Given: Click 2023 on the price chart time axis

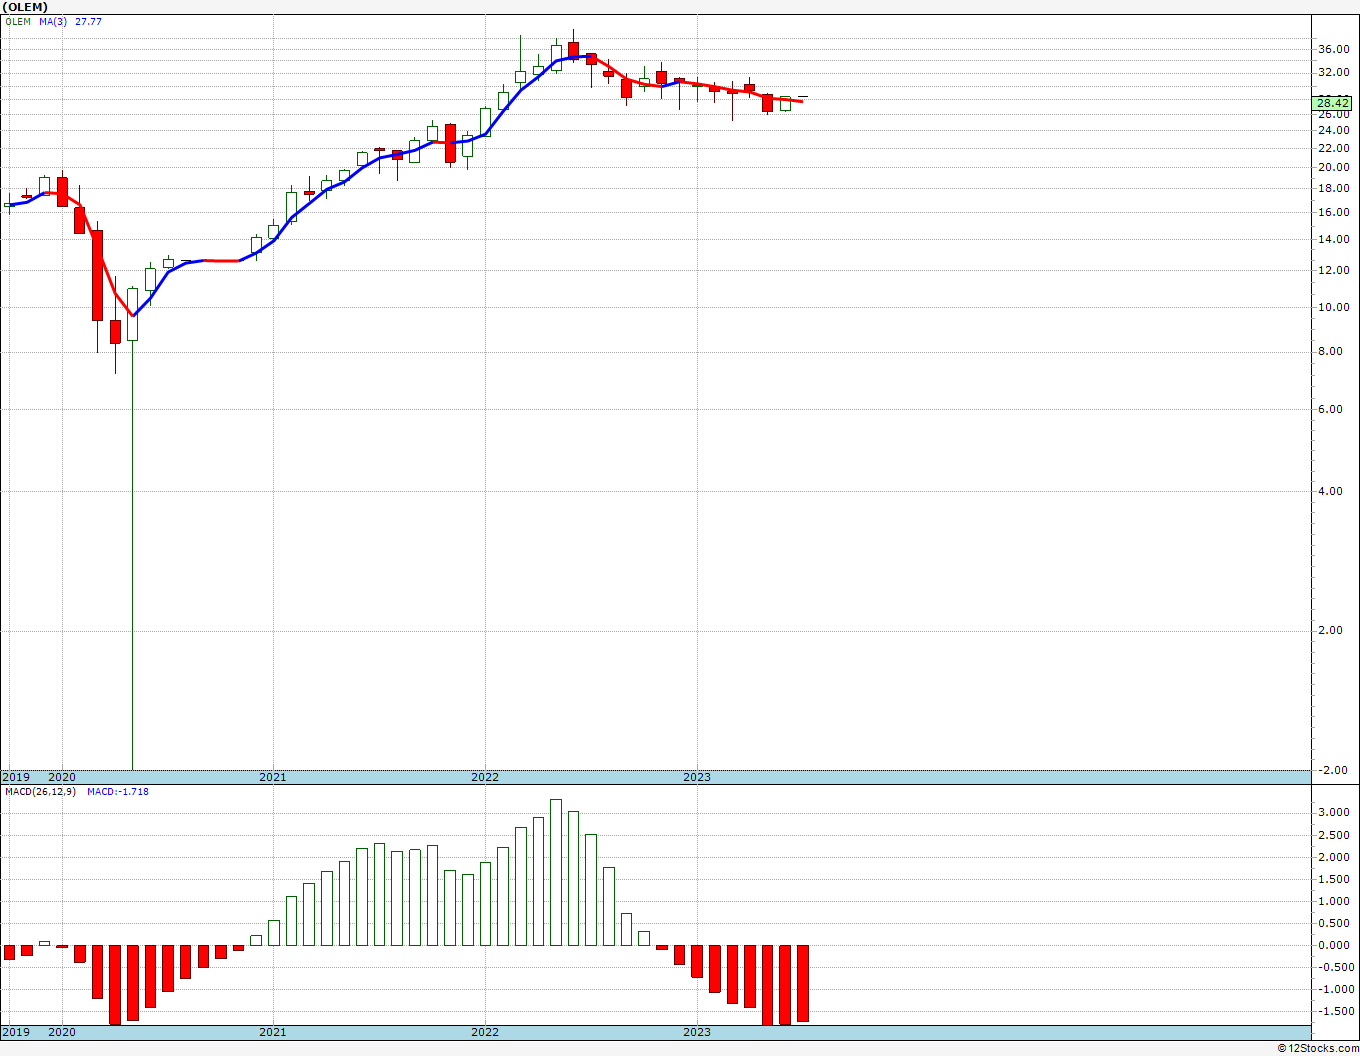Looking at the screenshot, I should (697, 777).
